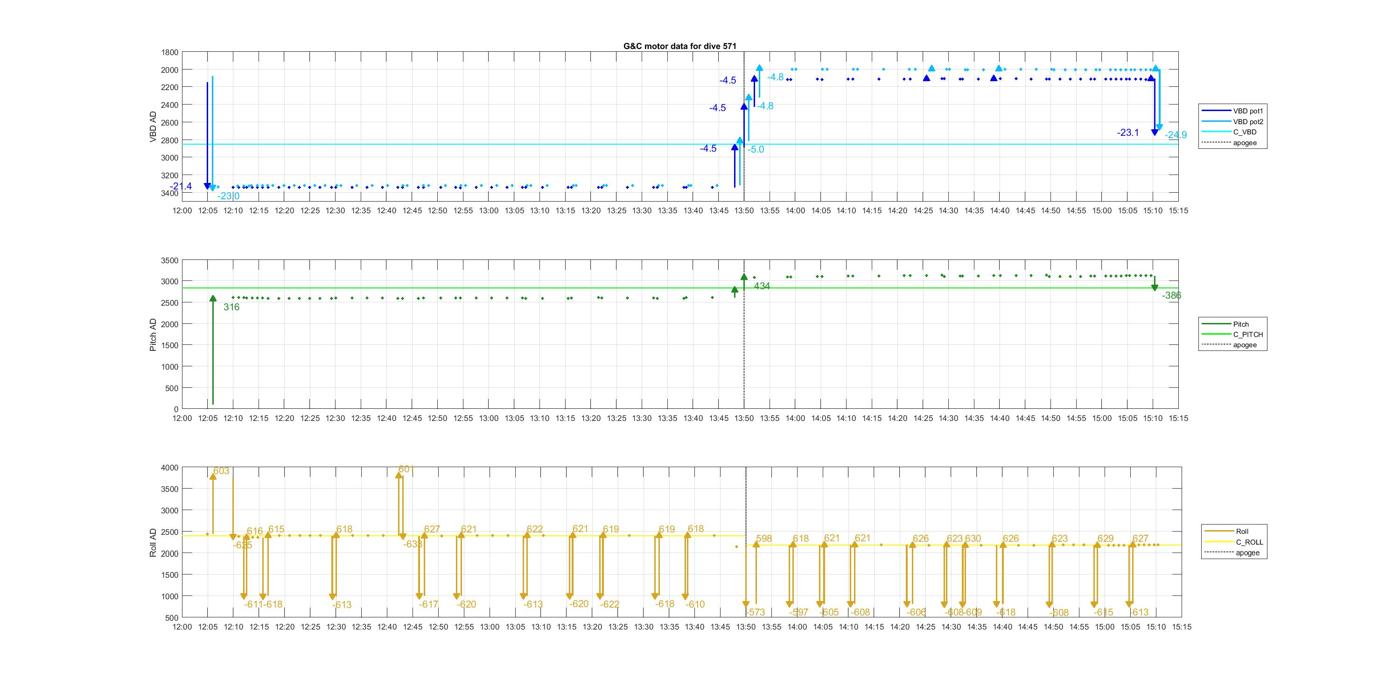1400x693 pixels.
Task: Click the '14:30' tick on Pitch plot x-axis
Action: (949, 418)
